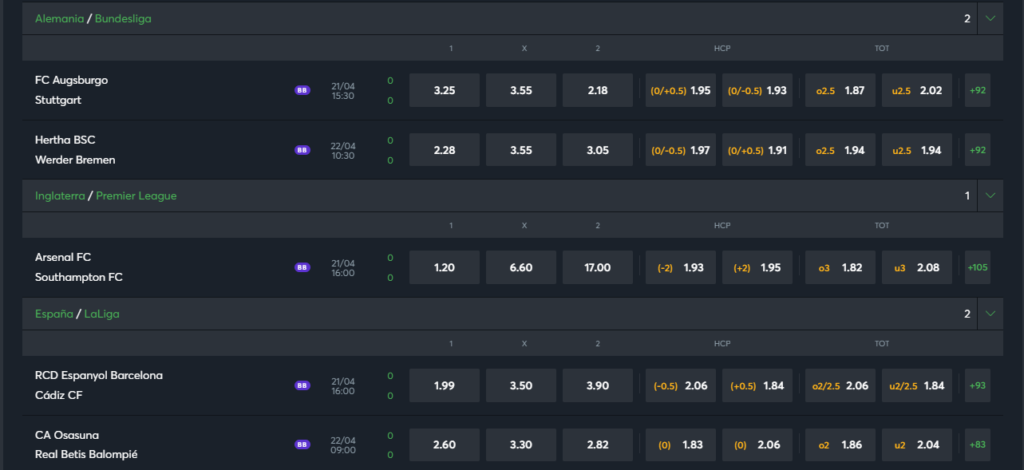Open the España country link

click(54, 314)
